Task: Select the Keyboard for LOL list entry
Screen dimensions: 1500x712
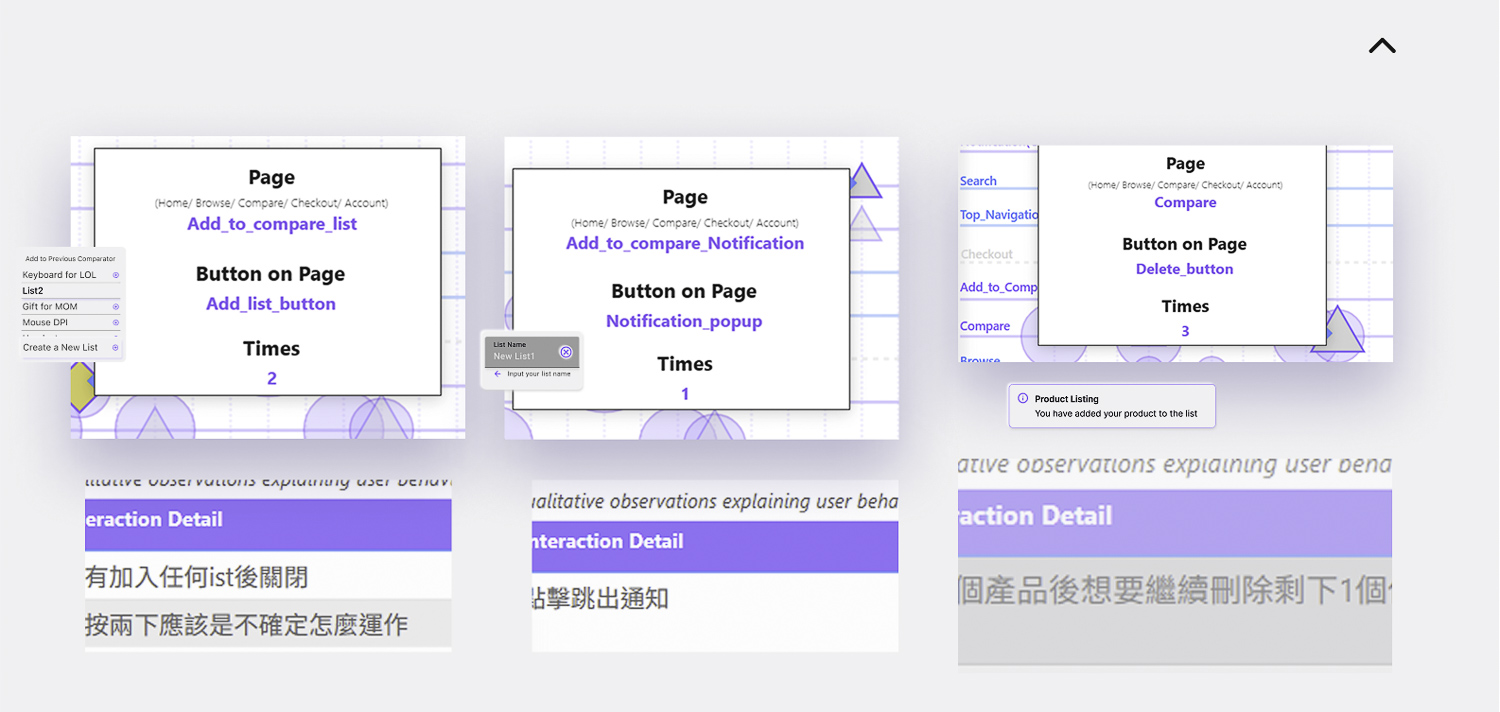Action: click(59, 275)
